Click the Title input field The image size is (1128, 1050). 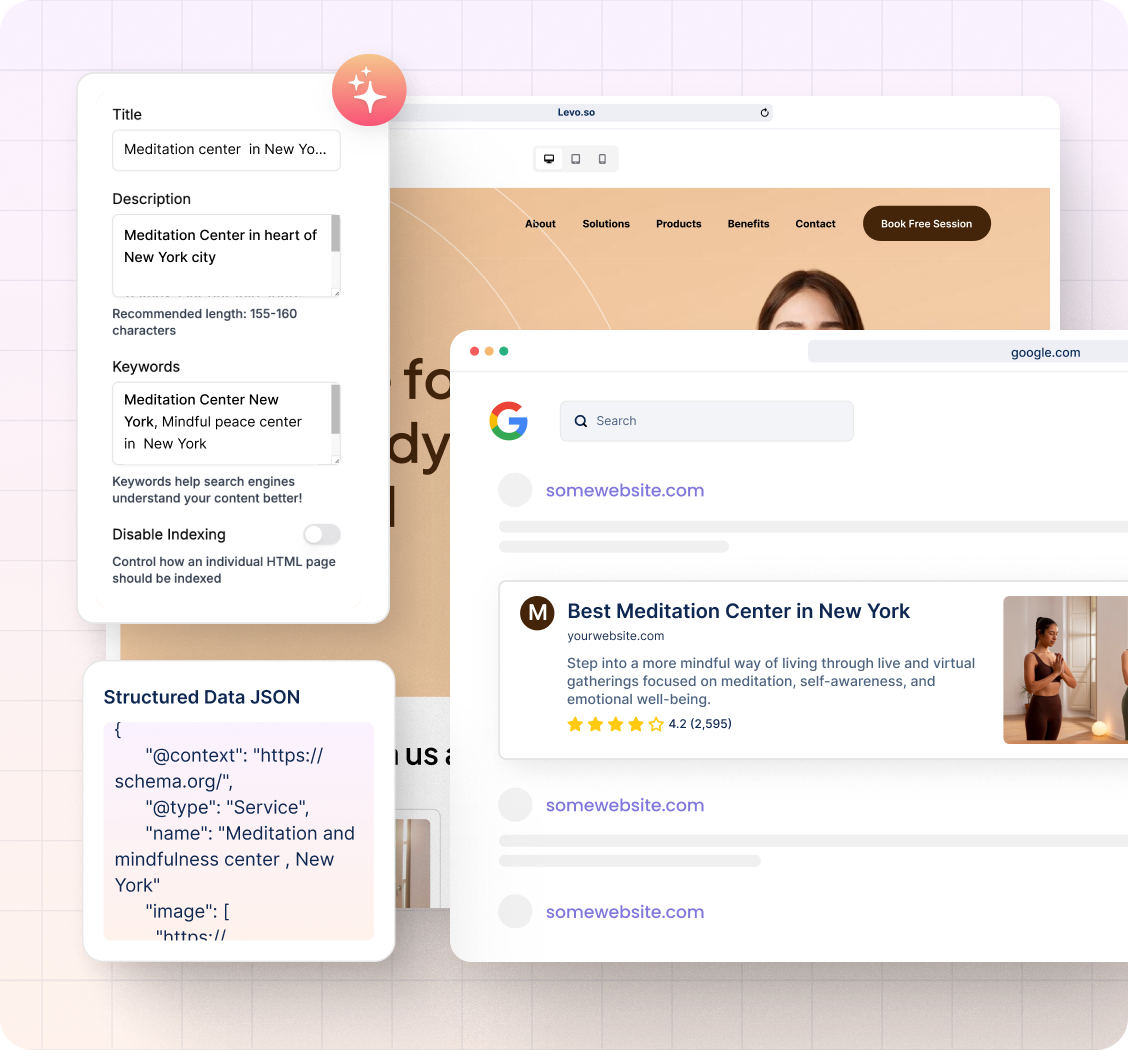pyautogui.click(x=226, y=150)
